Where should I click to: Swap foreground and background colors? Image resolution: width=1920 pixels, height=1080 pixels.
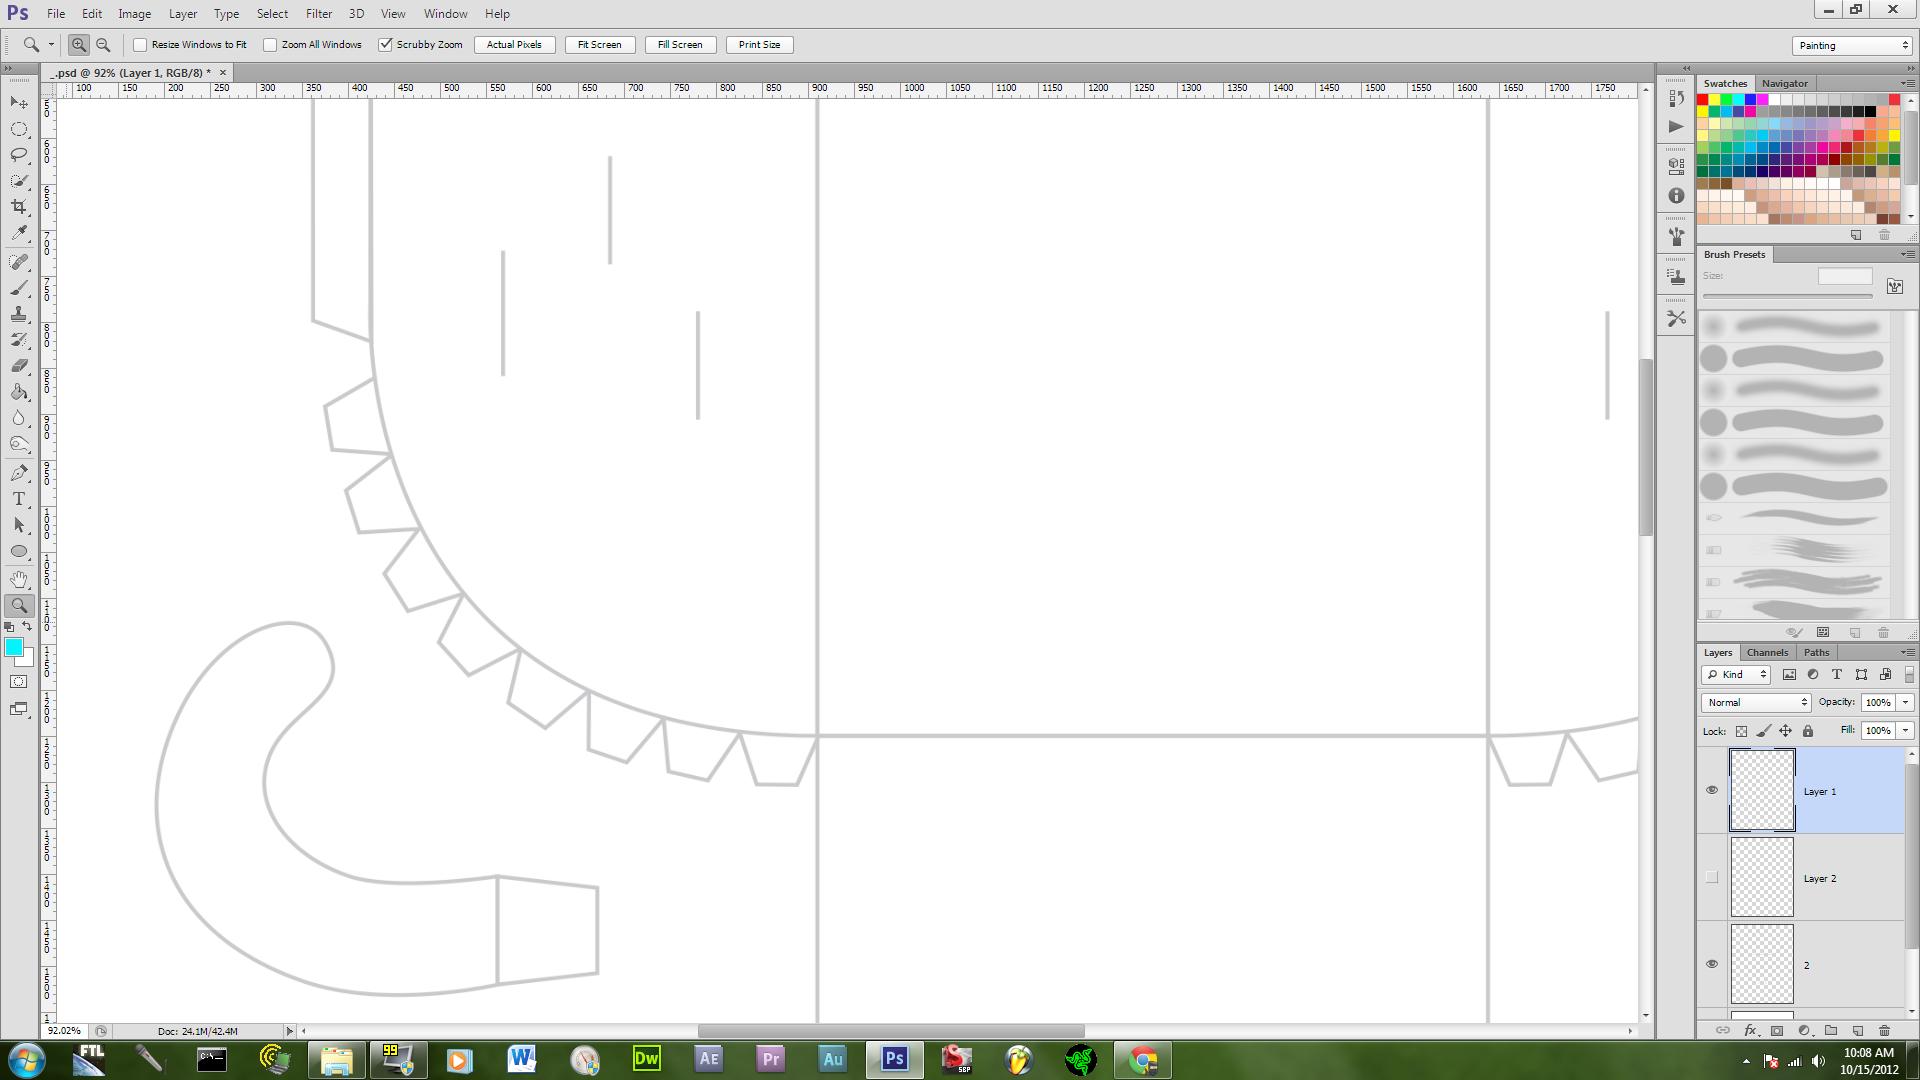pos(28,627)
